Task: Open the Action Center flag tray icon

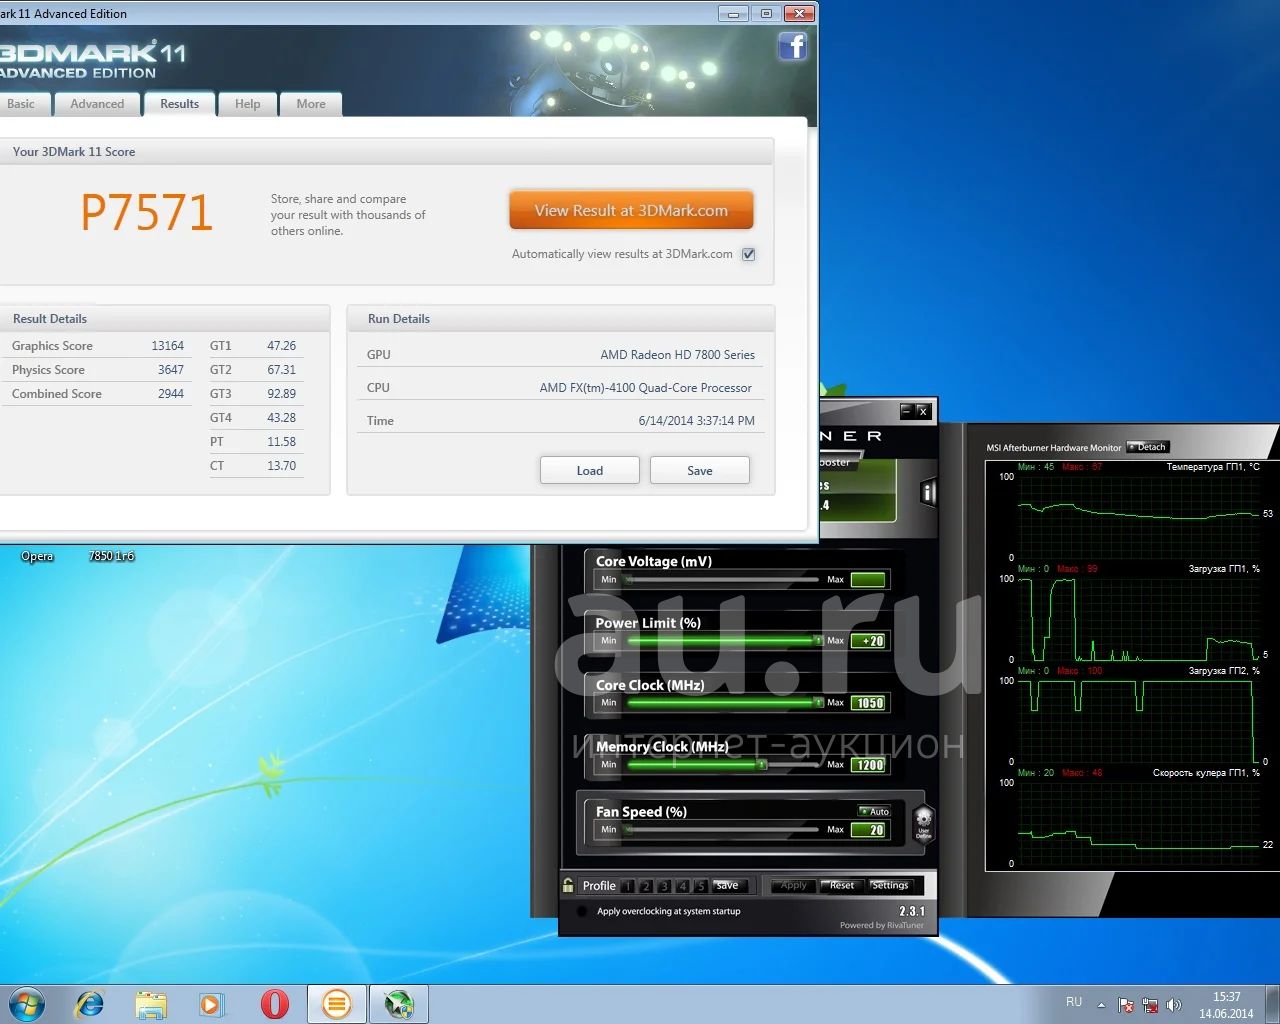Action: click(x=1126, y=1004)
